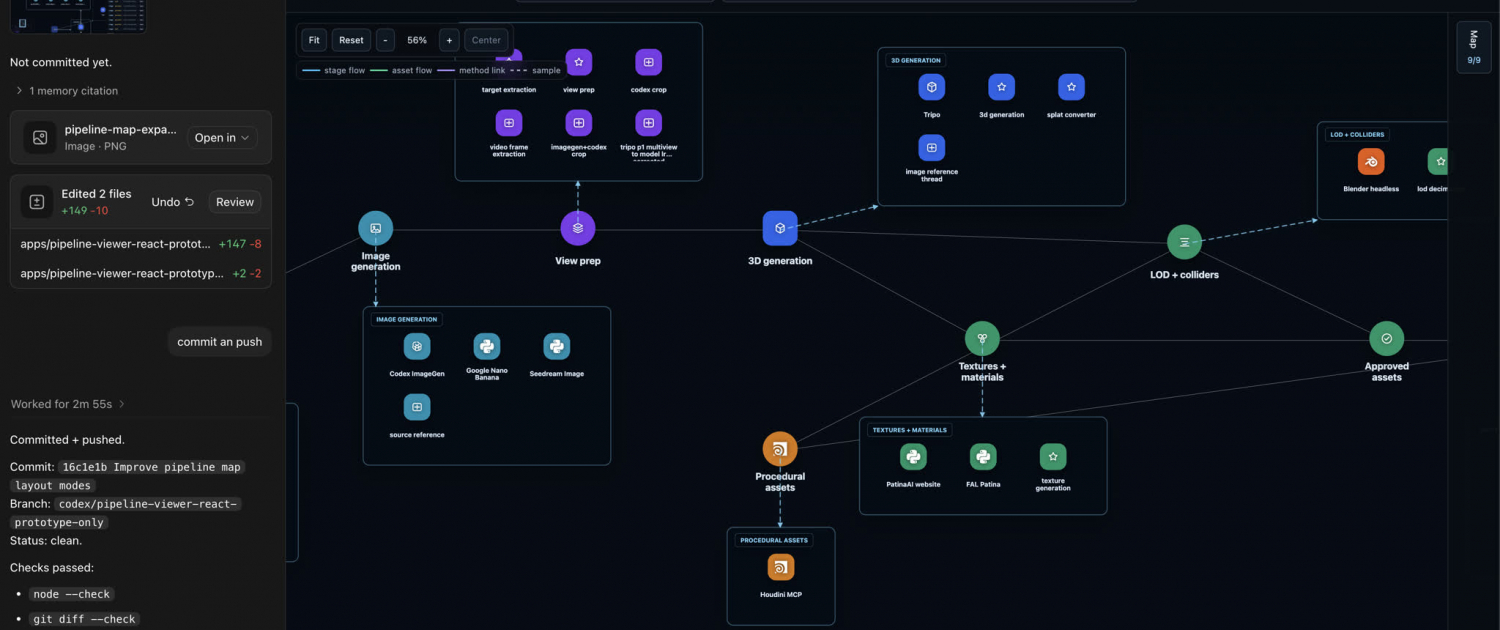1500x630 pixels.
Task: Open the video frame extraction icon
Action: click(509, 123)
